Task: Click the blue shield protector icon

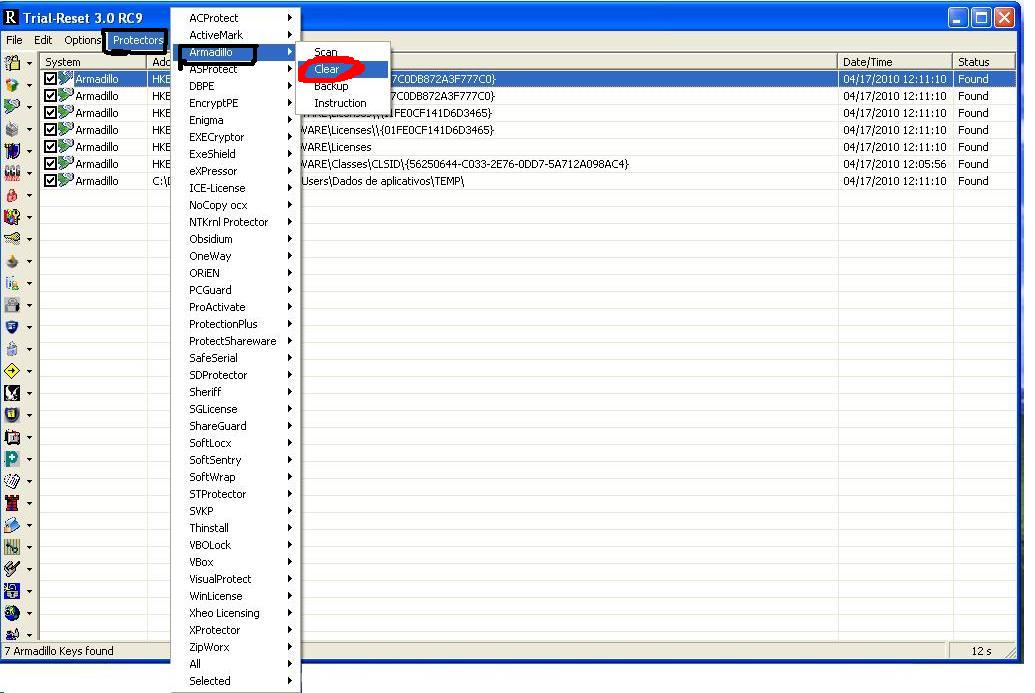Action: 11,327
